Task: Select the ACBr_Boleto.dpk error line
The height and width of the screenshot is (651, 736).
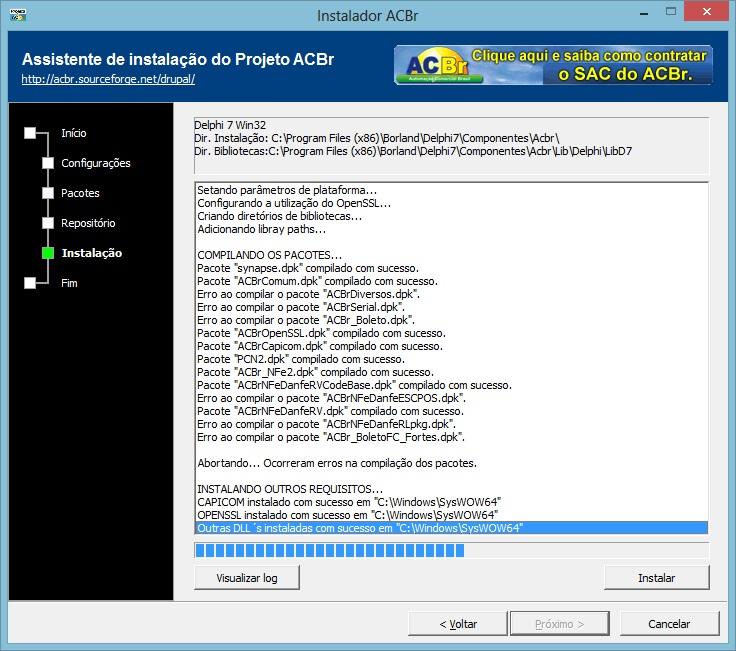Action: tap(306, 320)
